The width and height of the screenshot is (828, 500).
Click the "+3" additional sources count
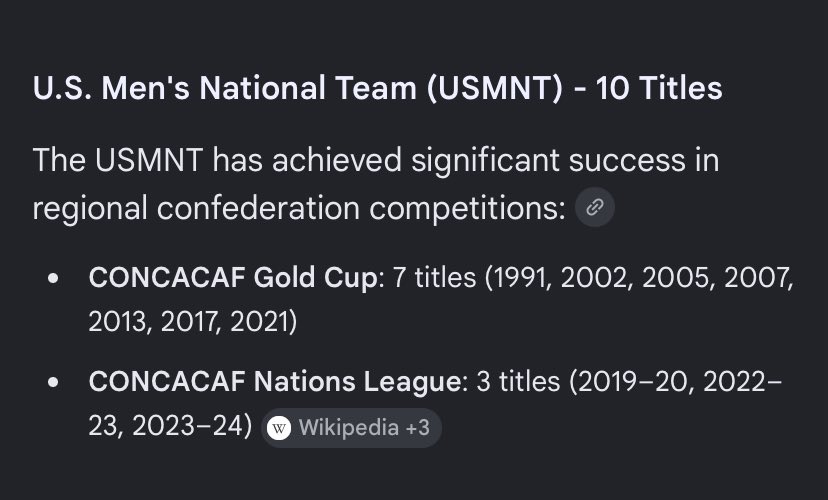tap(418, 428)
